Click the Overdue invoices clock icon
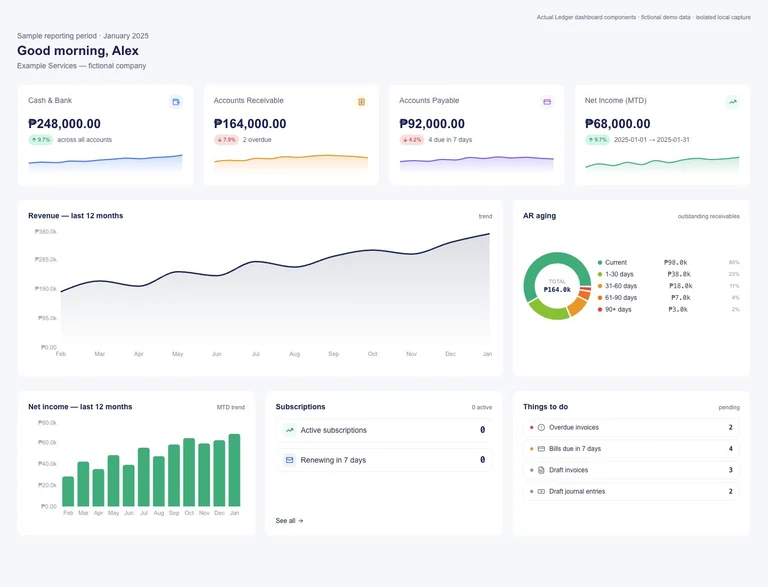This screenshot has height=587, width=768. coord(541,427)
